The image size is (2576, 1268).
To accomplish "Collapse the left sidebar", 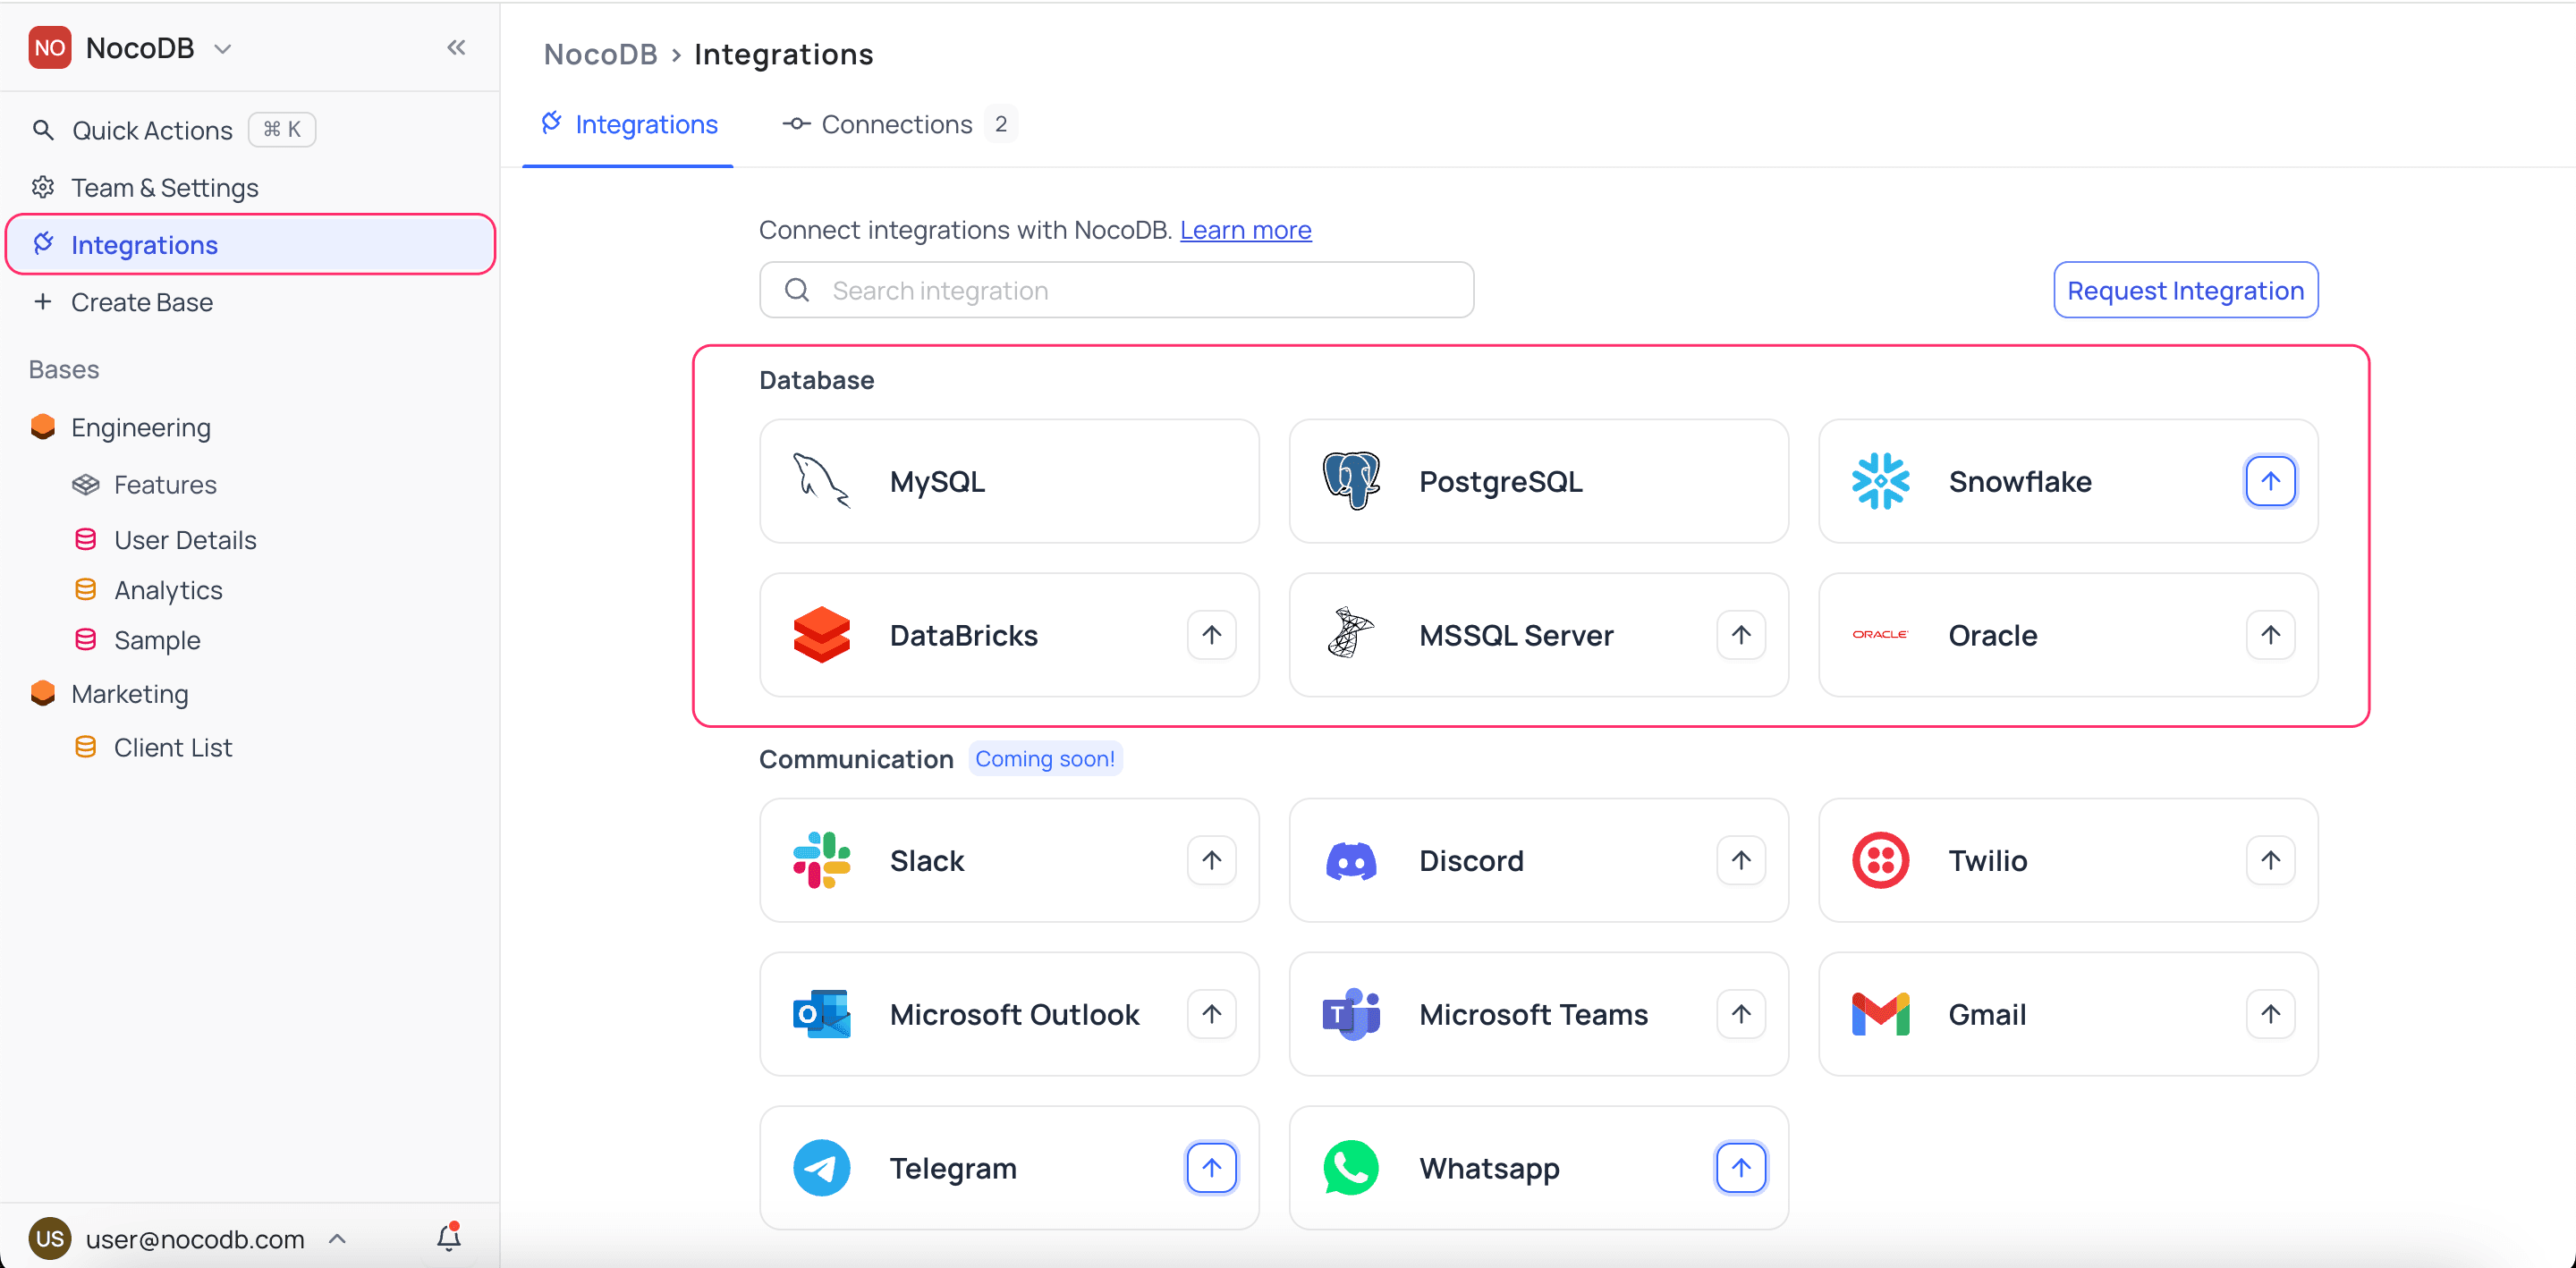I will click(x=457, y=47).
